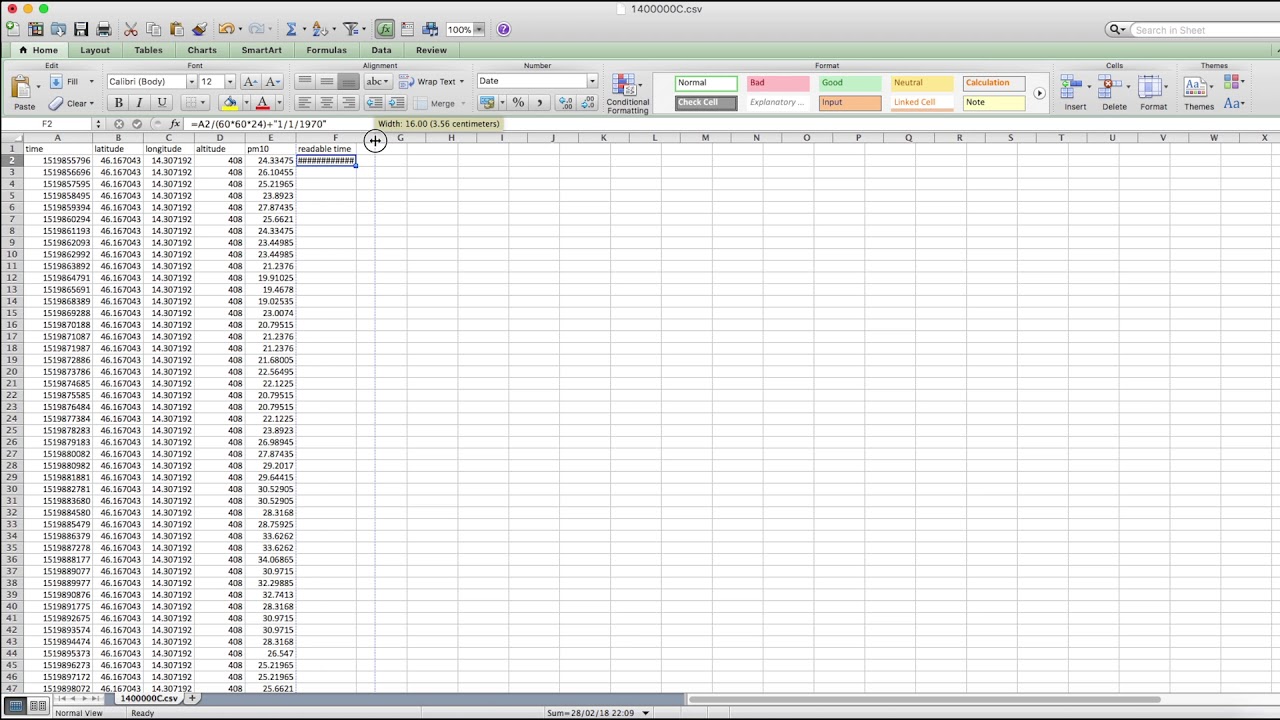Cancel formula entry with the X icon
Screen dimensions: 1280x720
click(119, 124)
